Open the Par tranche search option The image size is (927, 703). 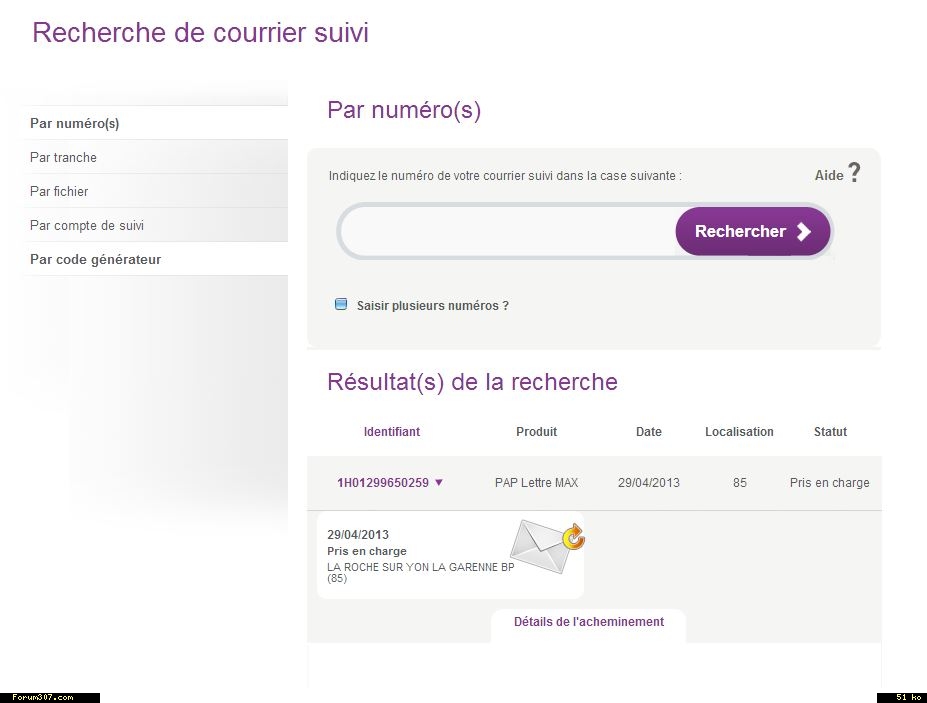click(x=64, y=157)
